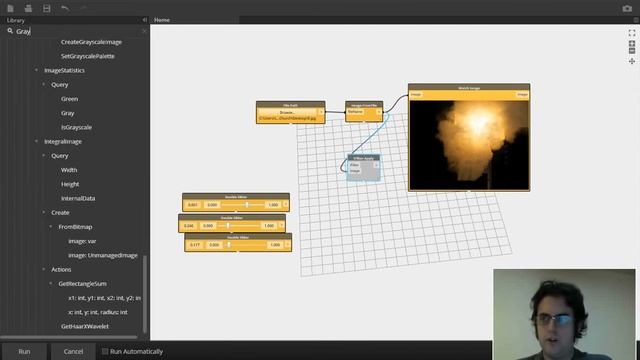This screenshot has height=360, width=640.
Task: Cancel the current run
Action: (73, 351)
